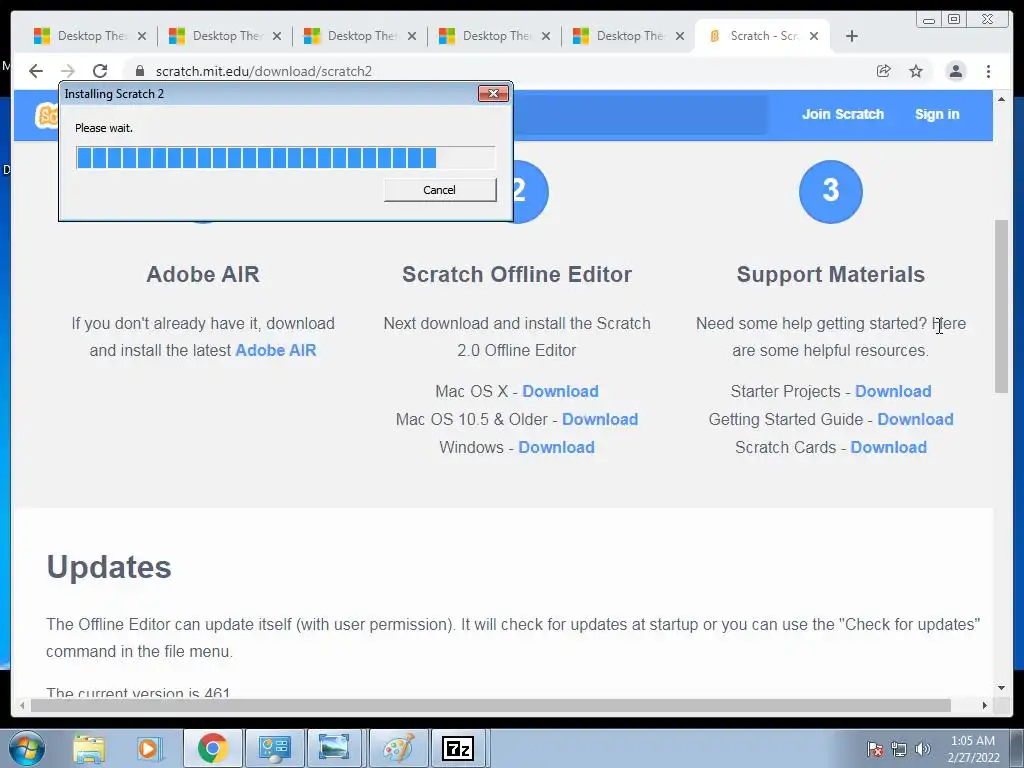Download the Mac OS 10.5 & Older editor
Screen dimensions: 1024x768
tap(600, 419)
